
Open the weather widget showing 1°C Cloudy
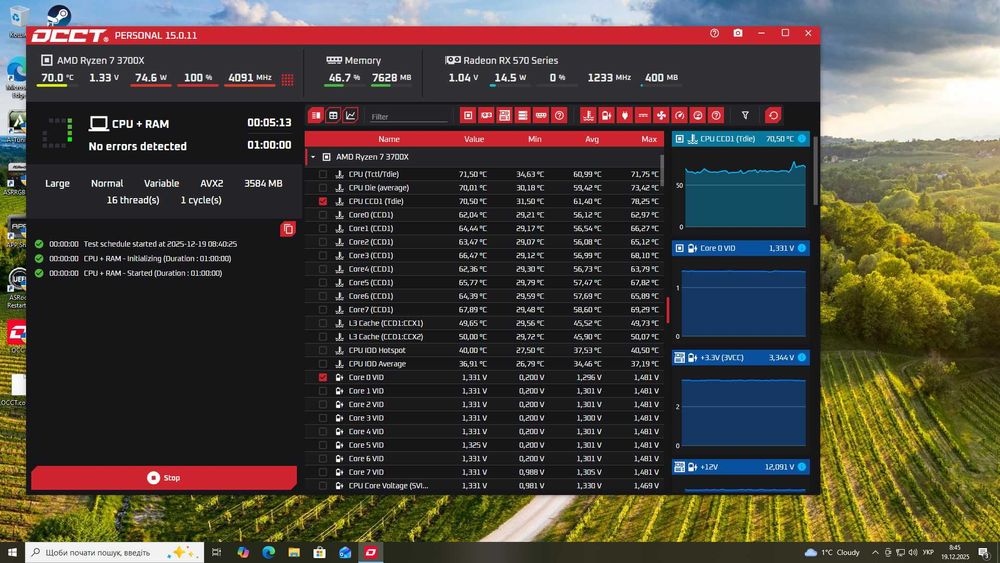coord(832,552)
